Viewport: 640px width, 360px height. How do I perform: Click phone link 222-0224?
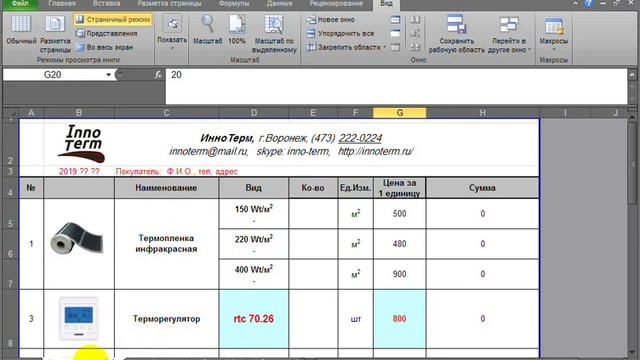[x=360, y=138]
